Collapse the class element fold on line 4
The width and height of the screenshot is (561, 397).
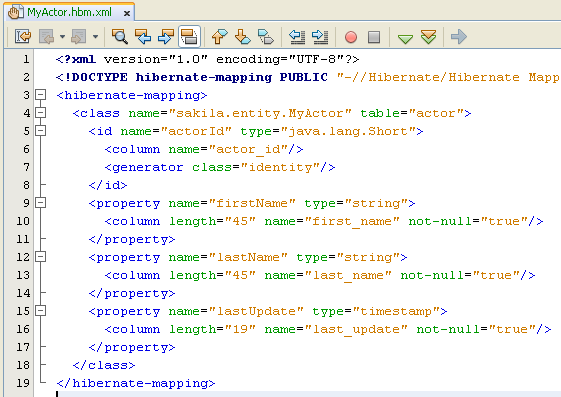(x=41, y=113)
